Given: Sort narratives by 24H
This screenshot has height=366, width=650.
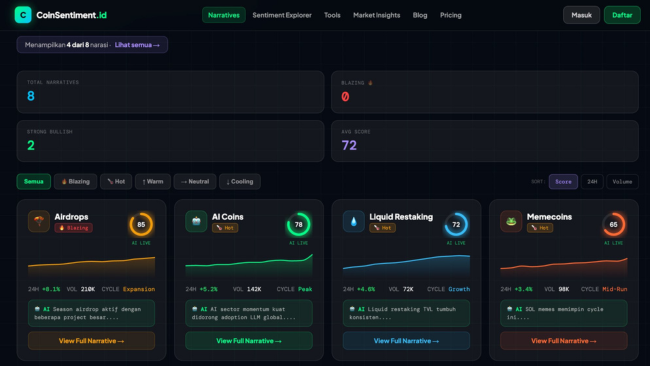Looking at the screenshot, I should [x=592, y=182].
